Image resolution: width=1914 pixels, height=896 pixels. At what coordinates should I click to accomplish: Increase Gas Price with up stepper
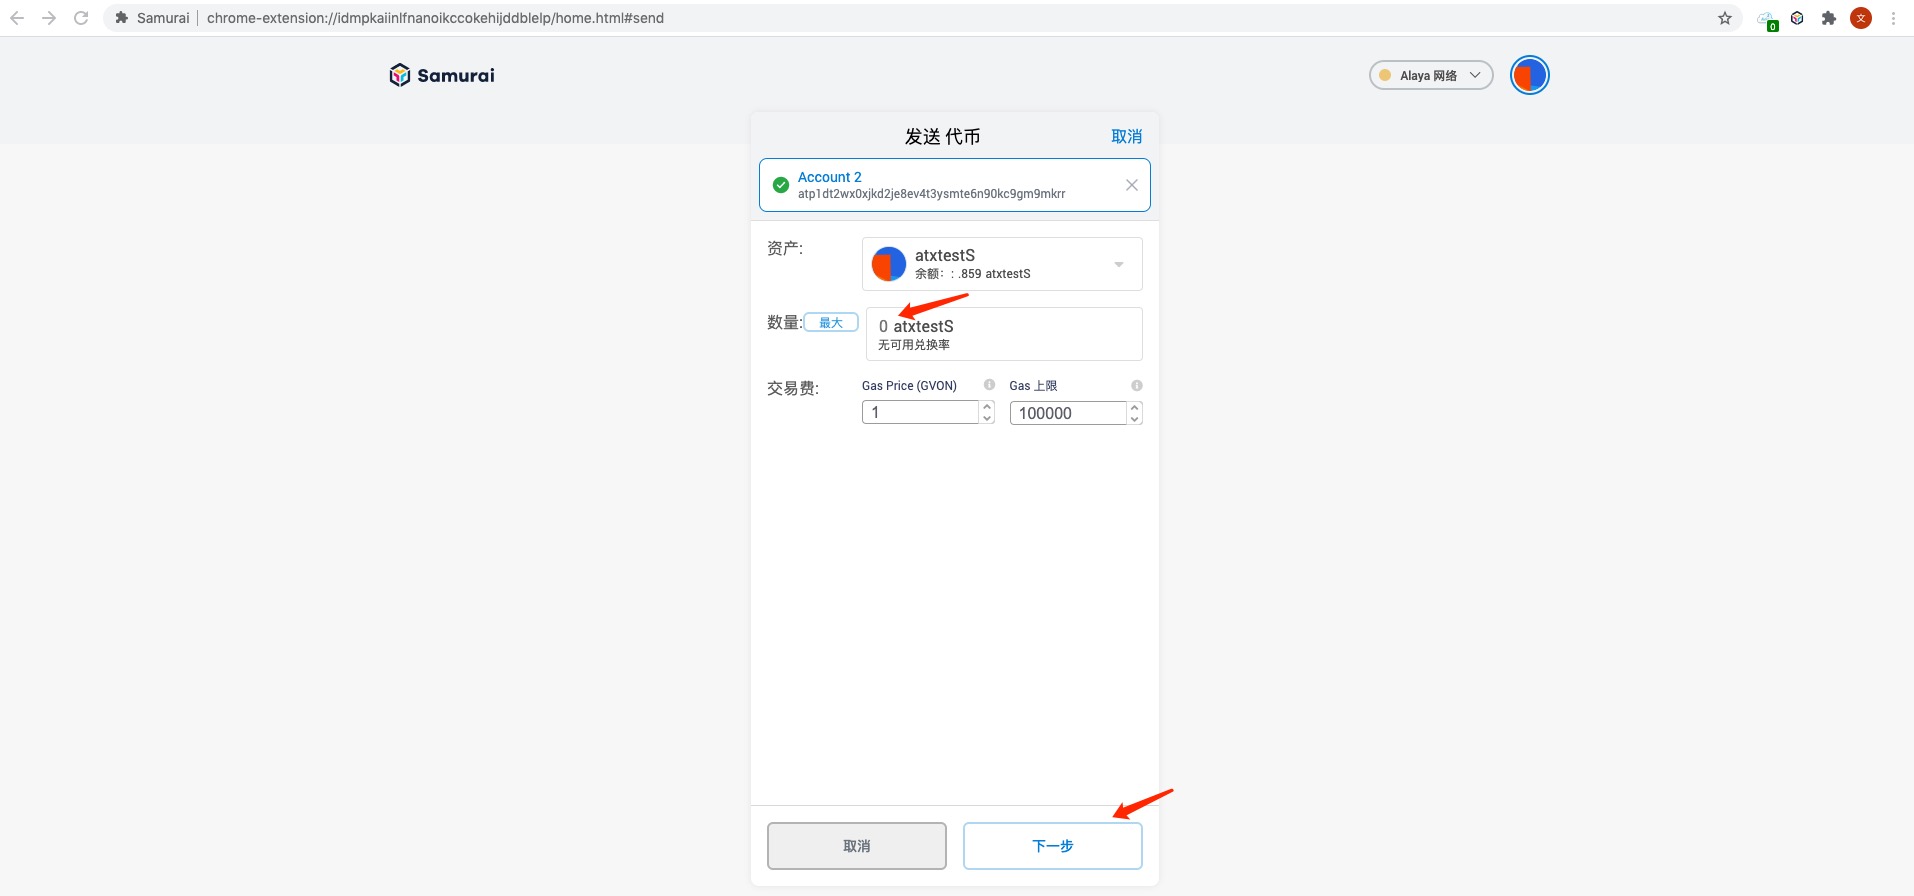point(987,407)
